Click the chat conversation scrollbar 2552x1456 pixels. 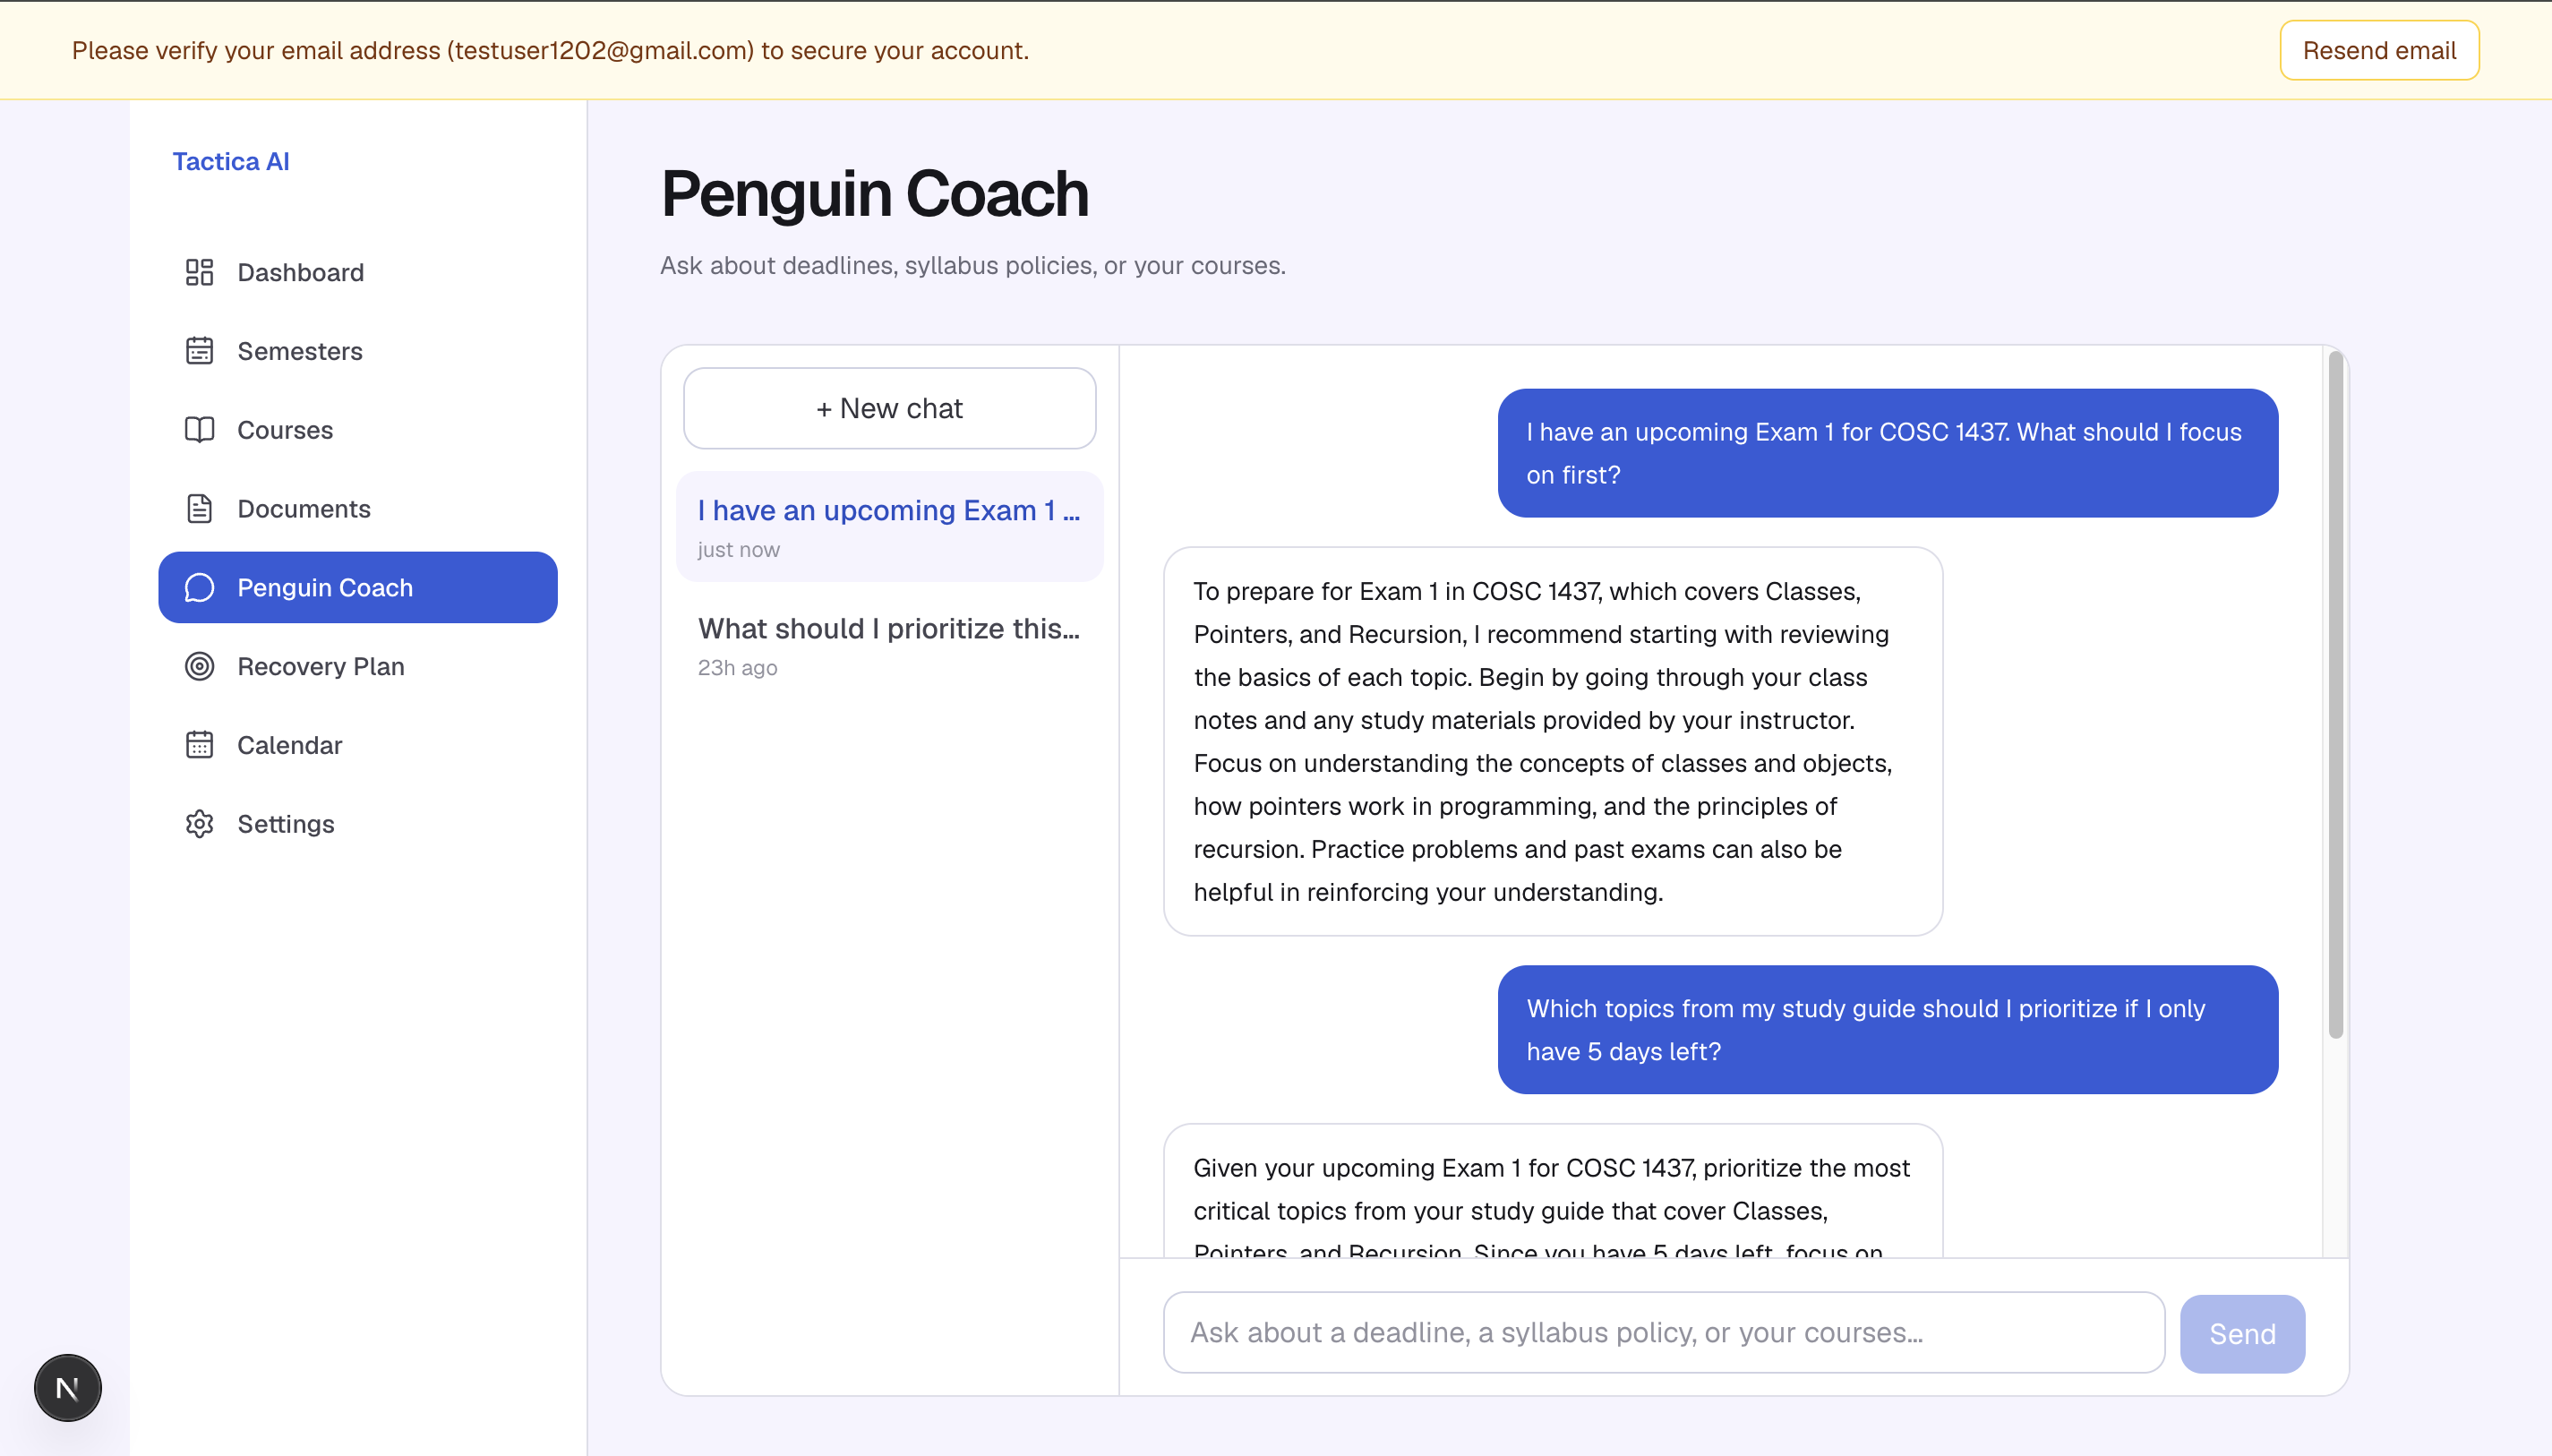point(2335,695)
